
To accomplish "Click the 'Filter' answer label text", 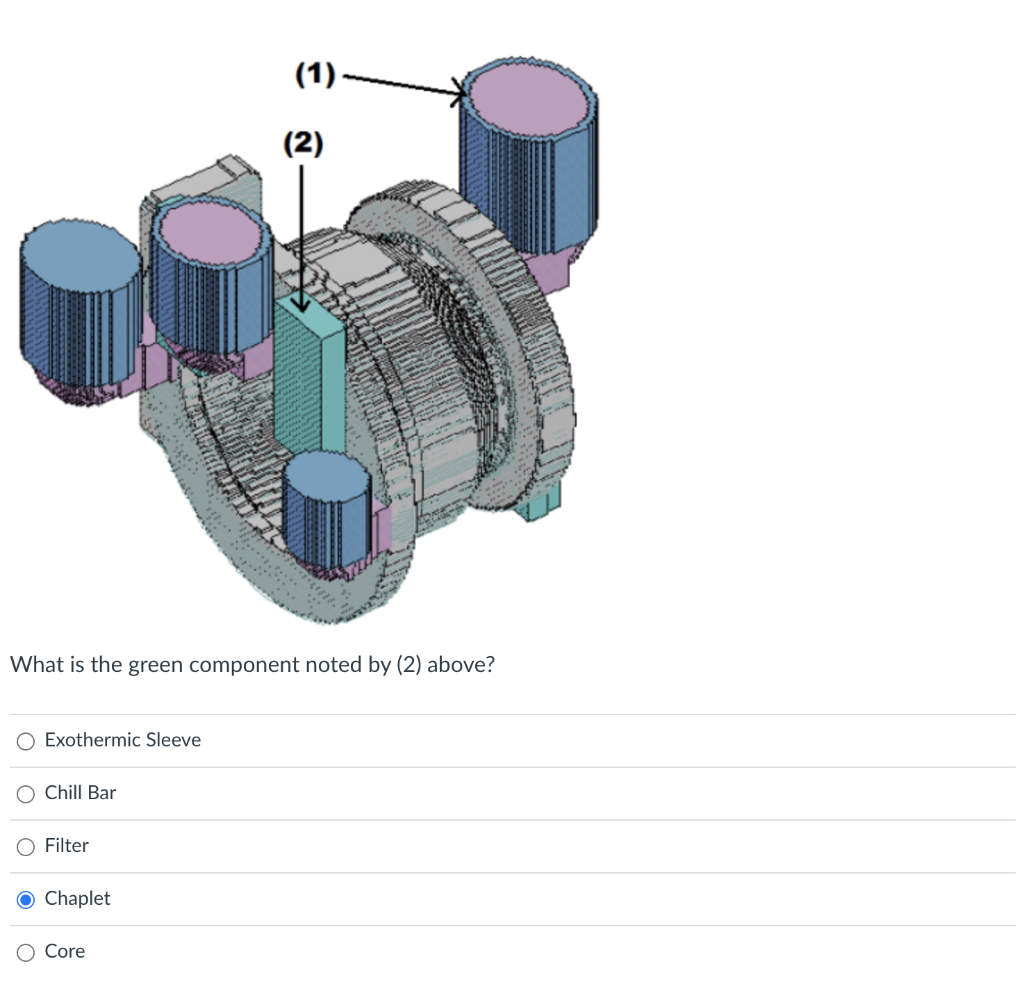I will coord(67,845).
